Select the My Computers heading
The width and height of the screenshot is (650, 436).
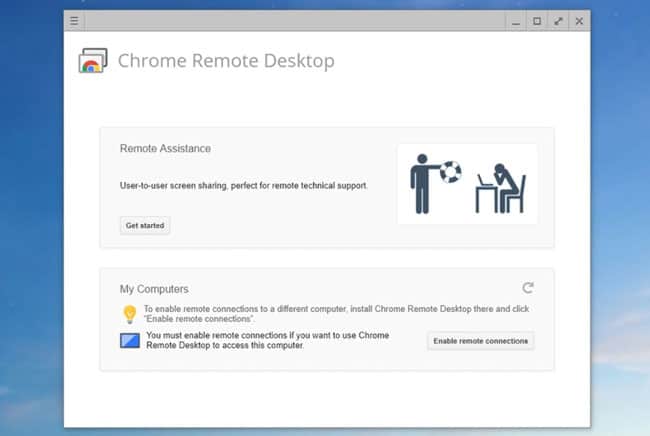point(154,289)
